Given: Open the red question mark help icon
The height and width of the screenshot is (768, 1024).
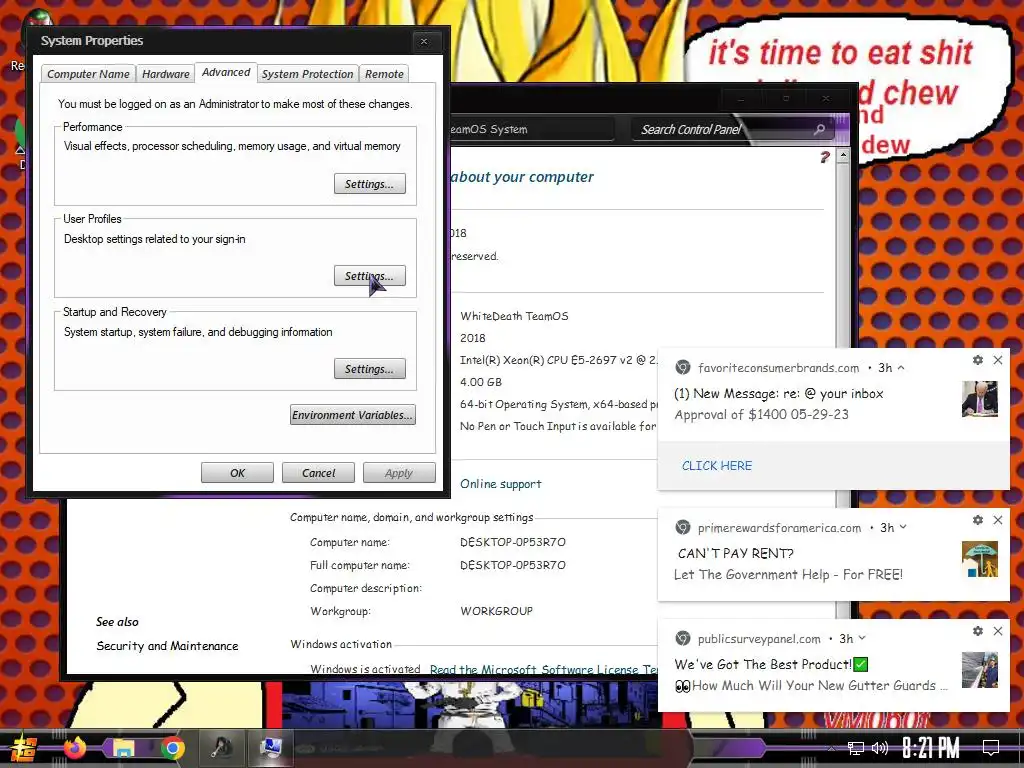Looking at the screenshot, I should pos(824,157).
